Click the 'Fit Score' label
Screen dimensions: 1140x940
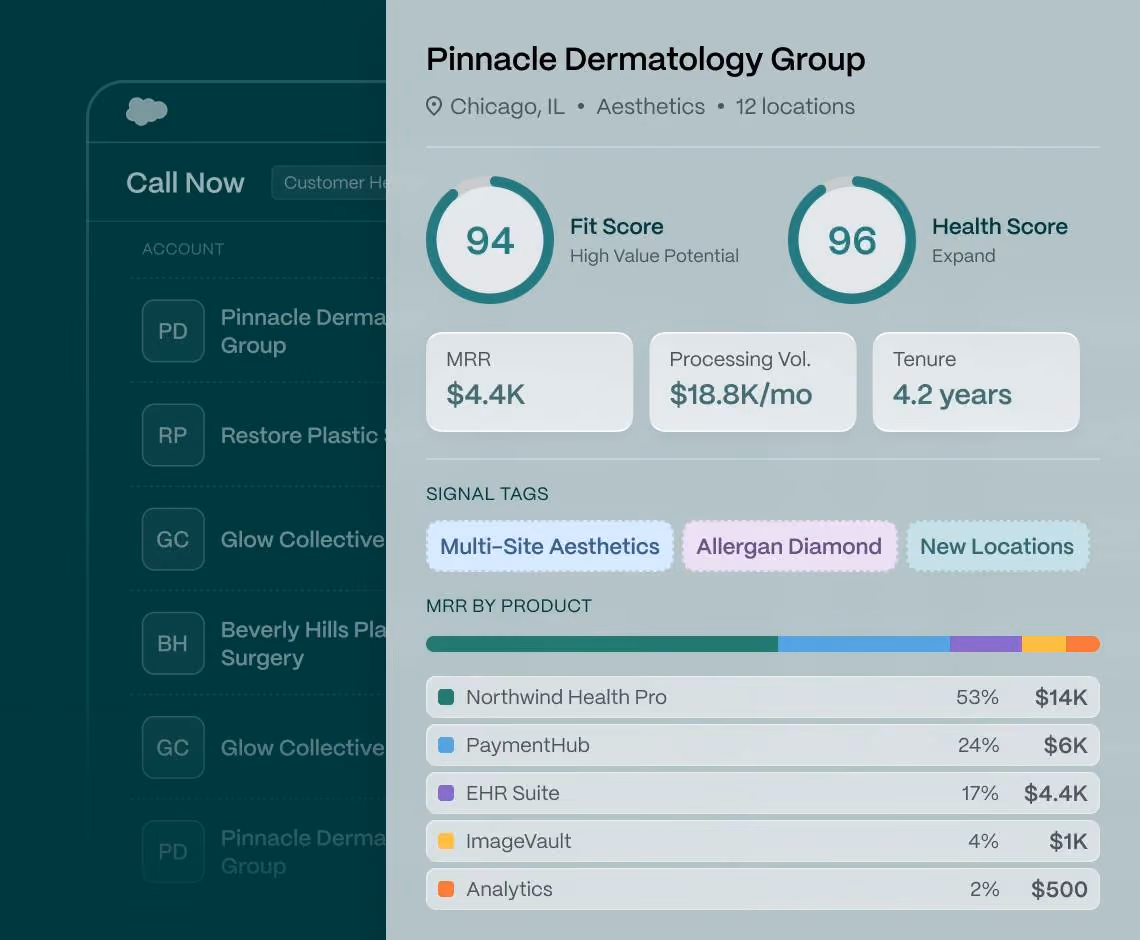617,227
